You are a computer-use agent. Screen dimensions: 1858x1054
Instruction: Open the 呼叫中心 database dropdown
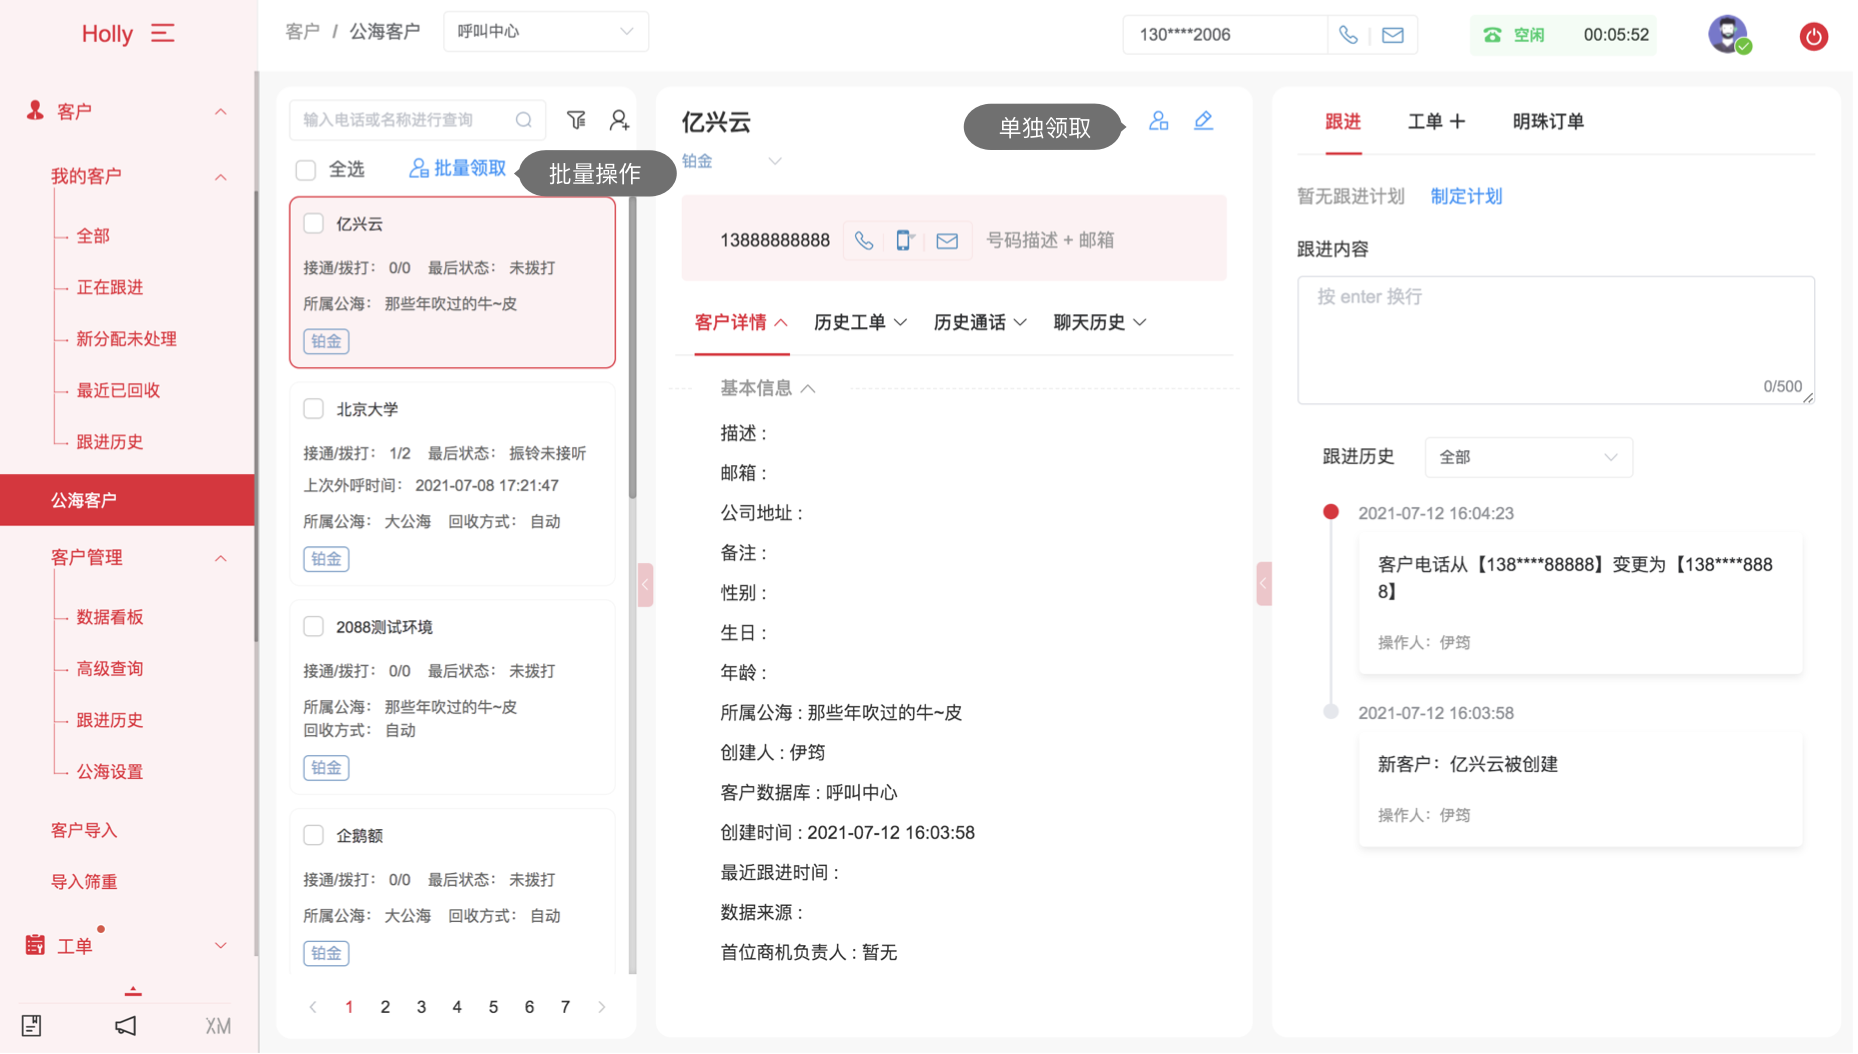click(x=545, y=32)
